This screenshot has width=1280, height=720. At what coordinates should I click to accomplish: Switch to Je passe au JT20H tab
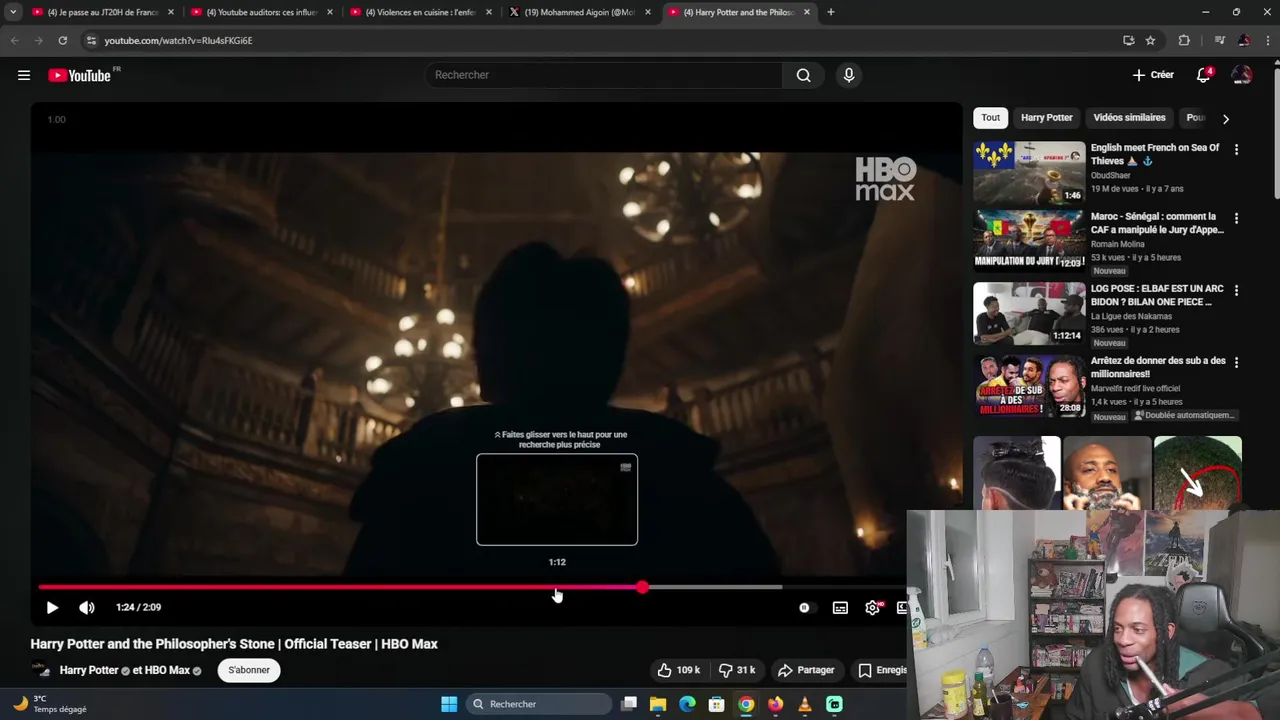[103, 12]
